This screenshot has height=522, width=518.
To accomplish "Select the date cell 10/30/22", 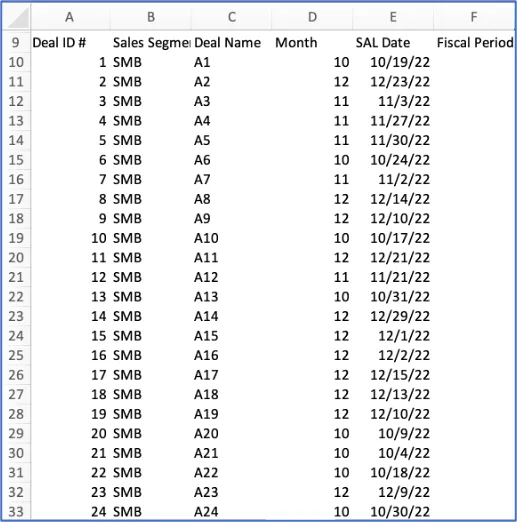I will click(393, 512).
